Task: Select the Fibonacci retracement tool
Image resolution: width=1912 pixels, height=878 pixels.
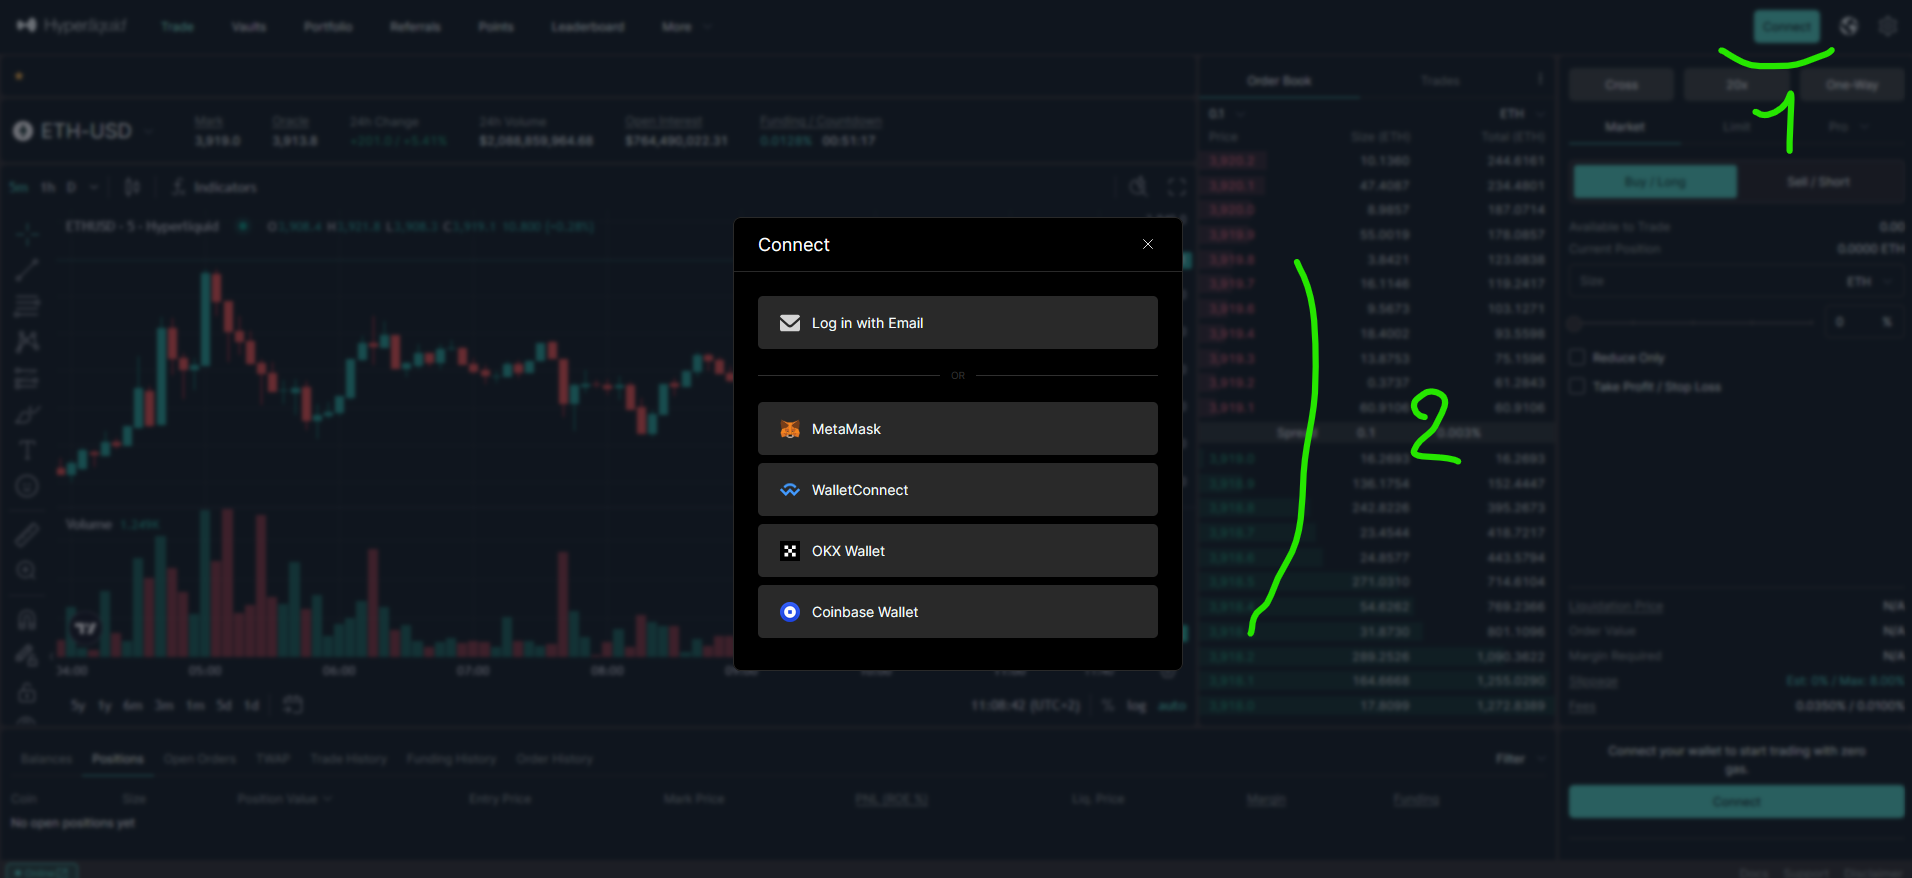Action: 27,305
